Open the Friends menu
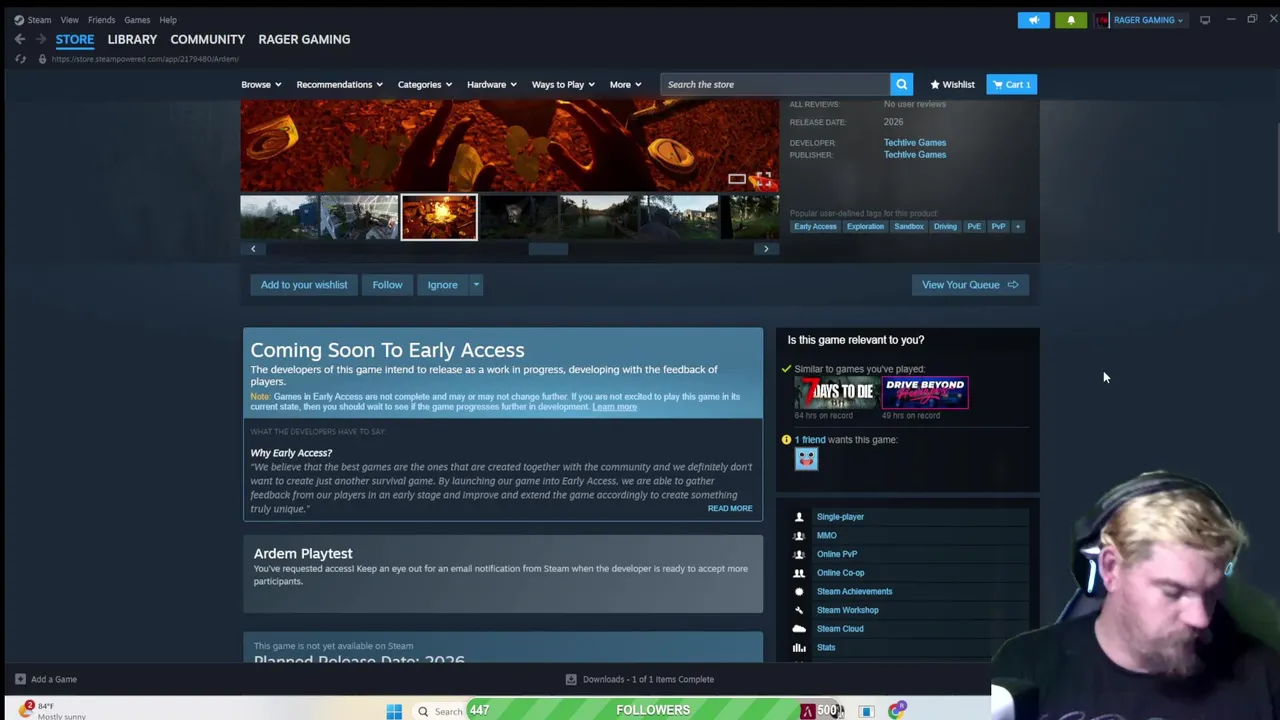1280x720 pixels. coord(101,20)
